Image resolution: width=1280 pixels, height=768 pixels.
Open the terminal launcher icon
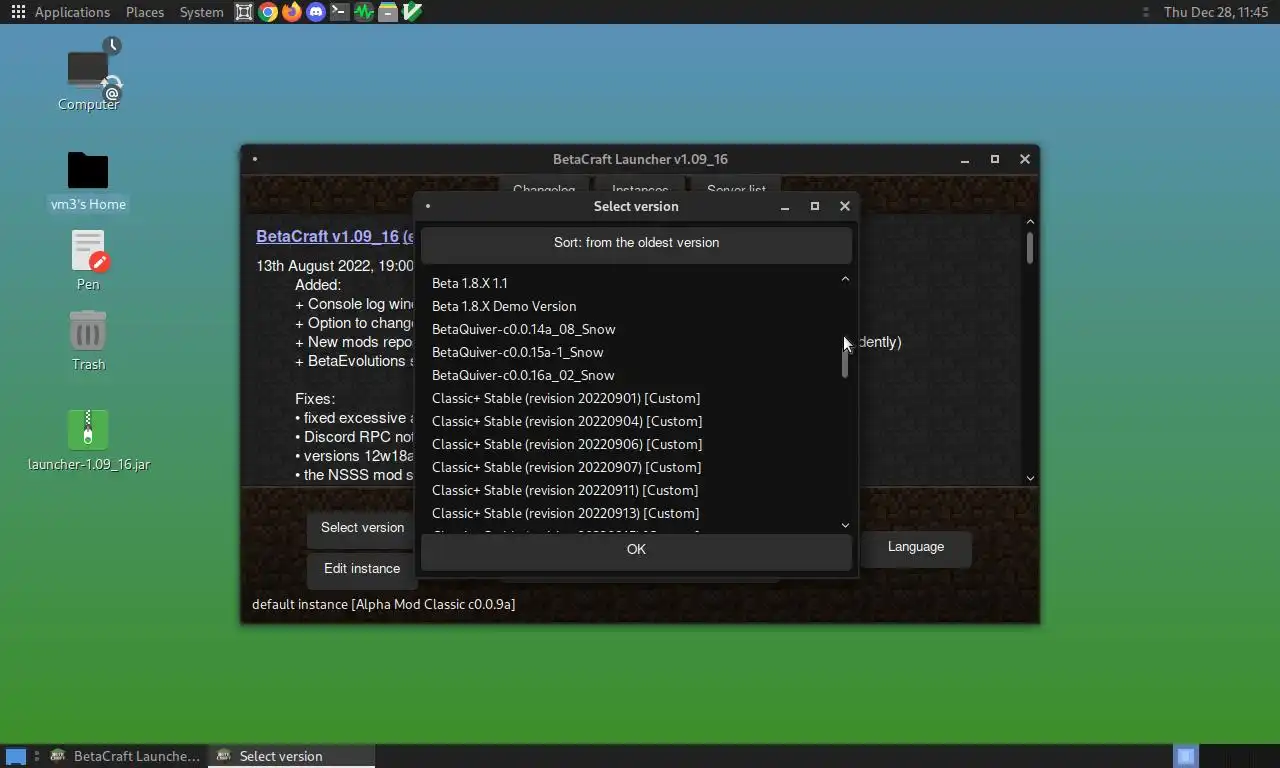340,12
